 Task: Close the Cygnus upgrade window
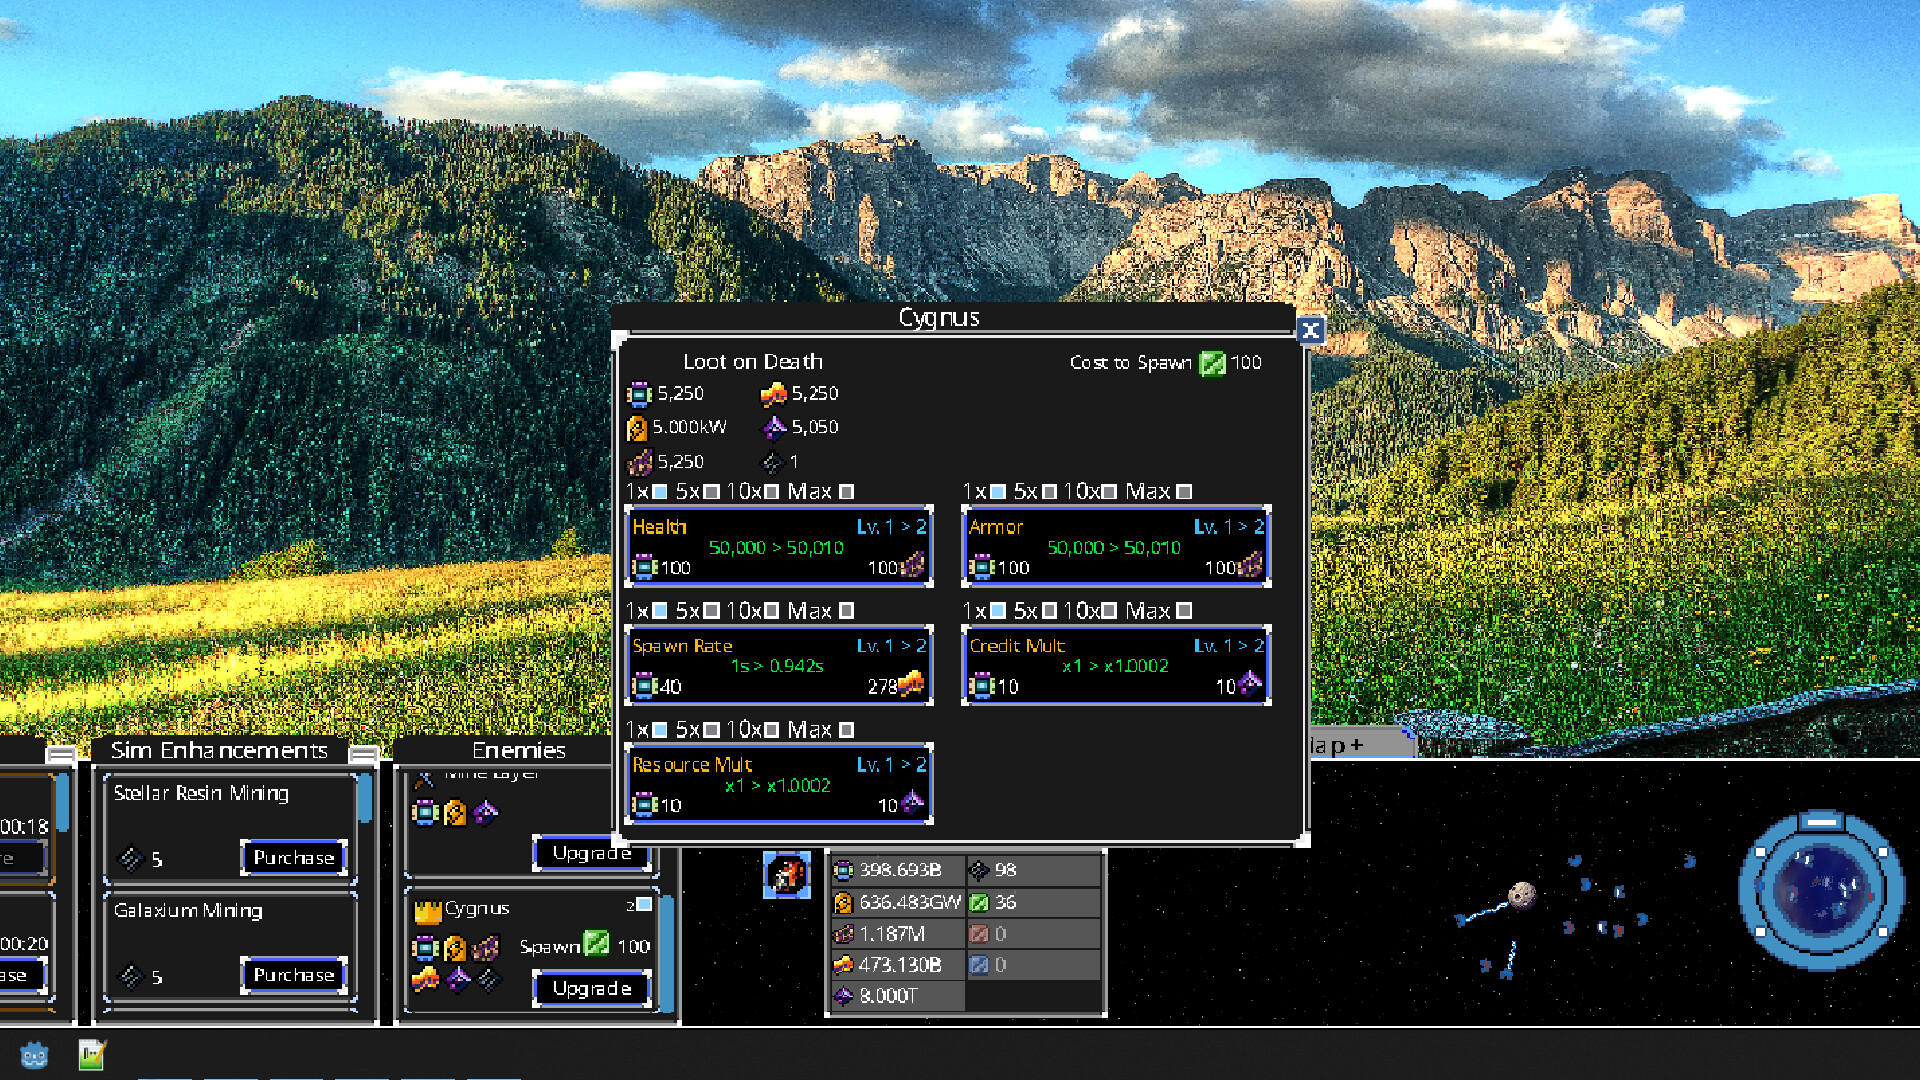[1310, 331]
